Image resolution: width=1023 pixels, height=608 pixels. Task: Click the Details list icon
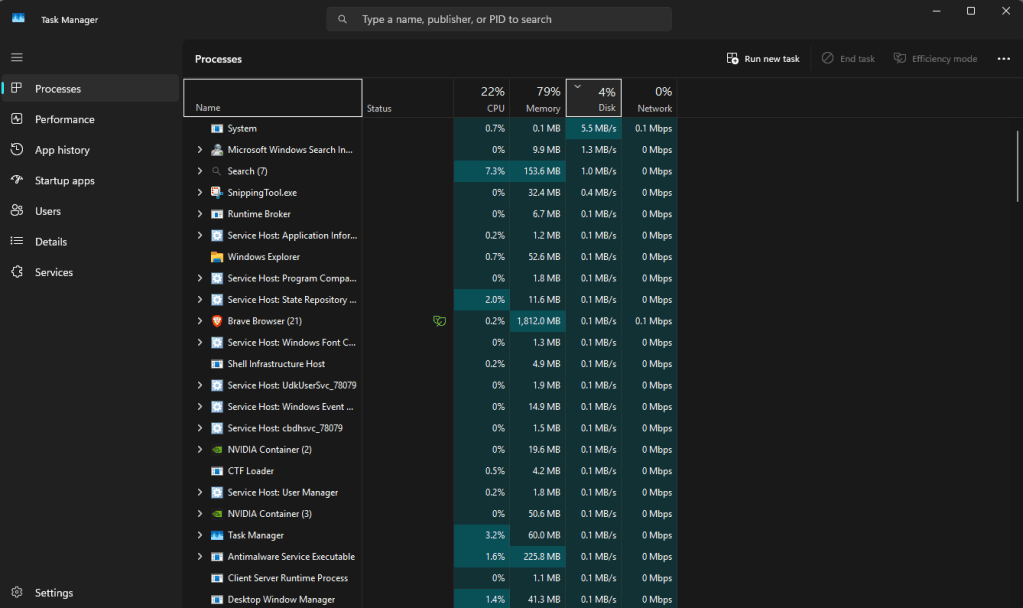pos(17,241)
